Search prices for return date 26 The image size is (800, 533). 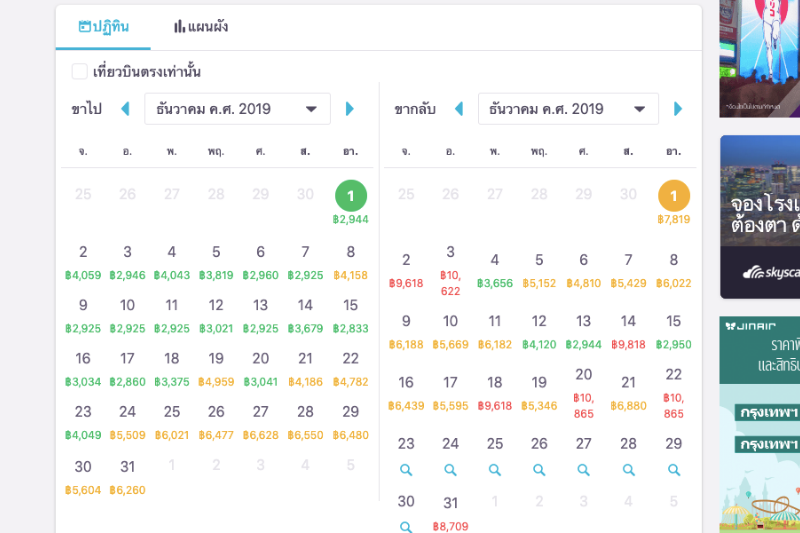539,470
